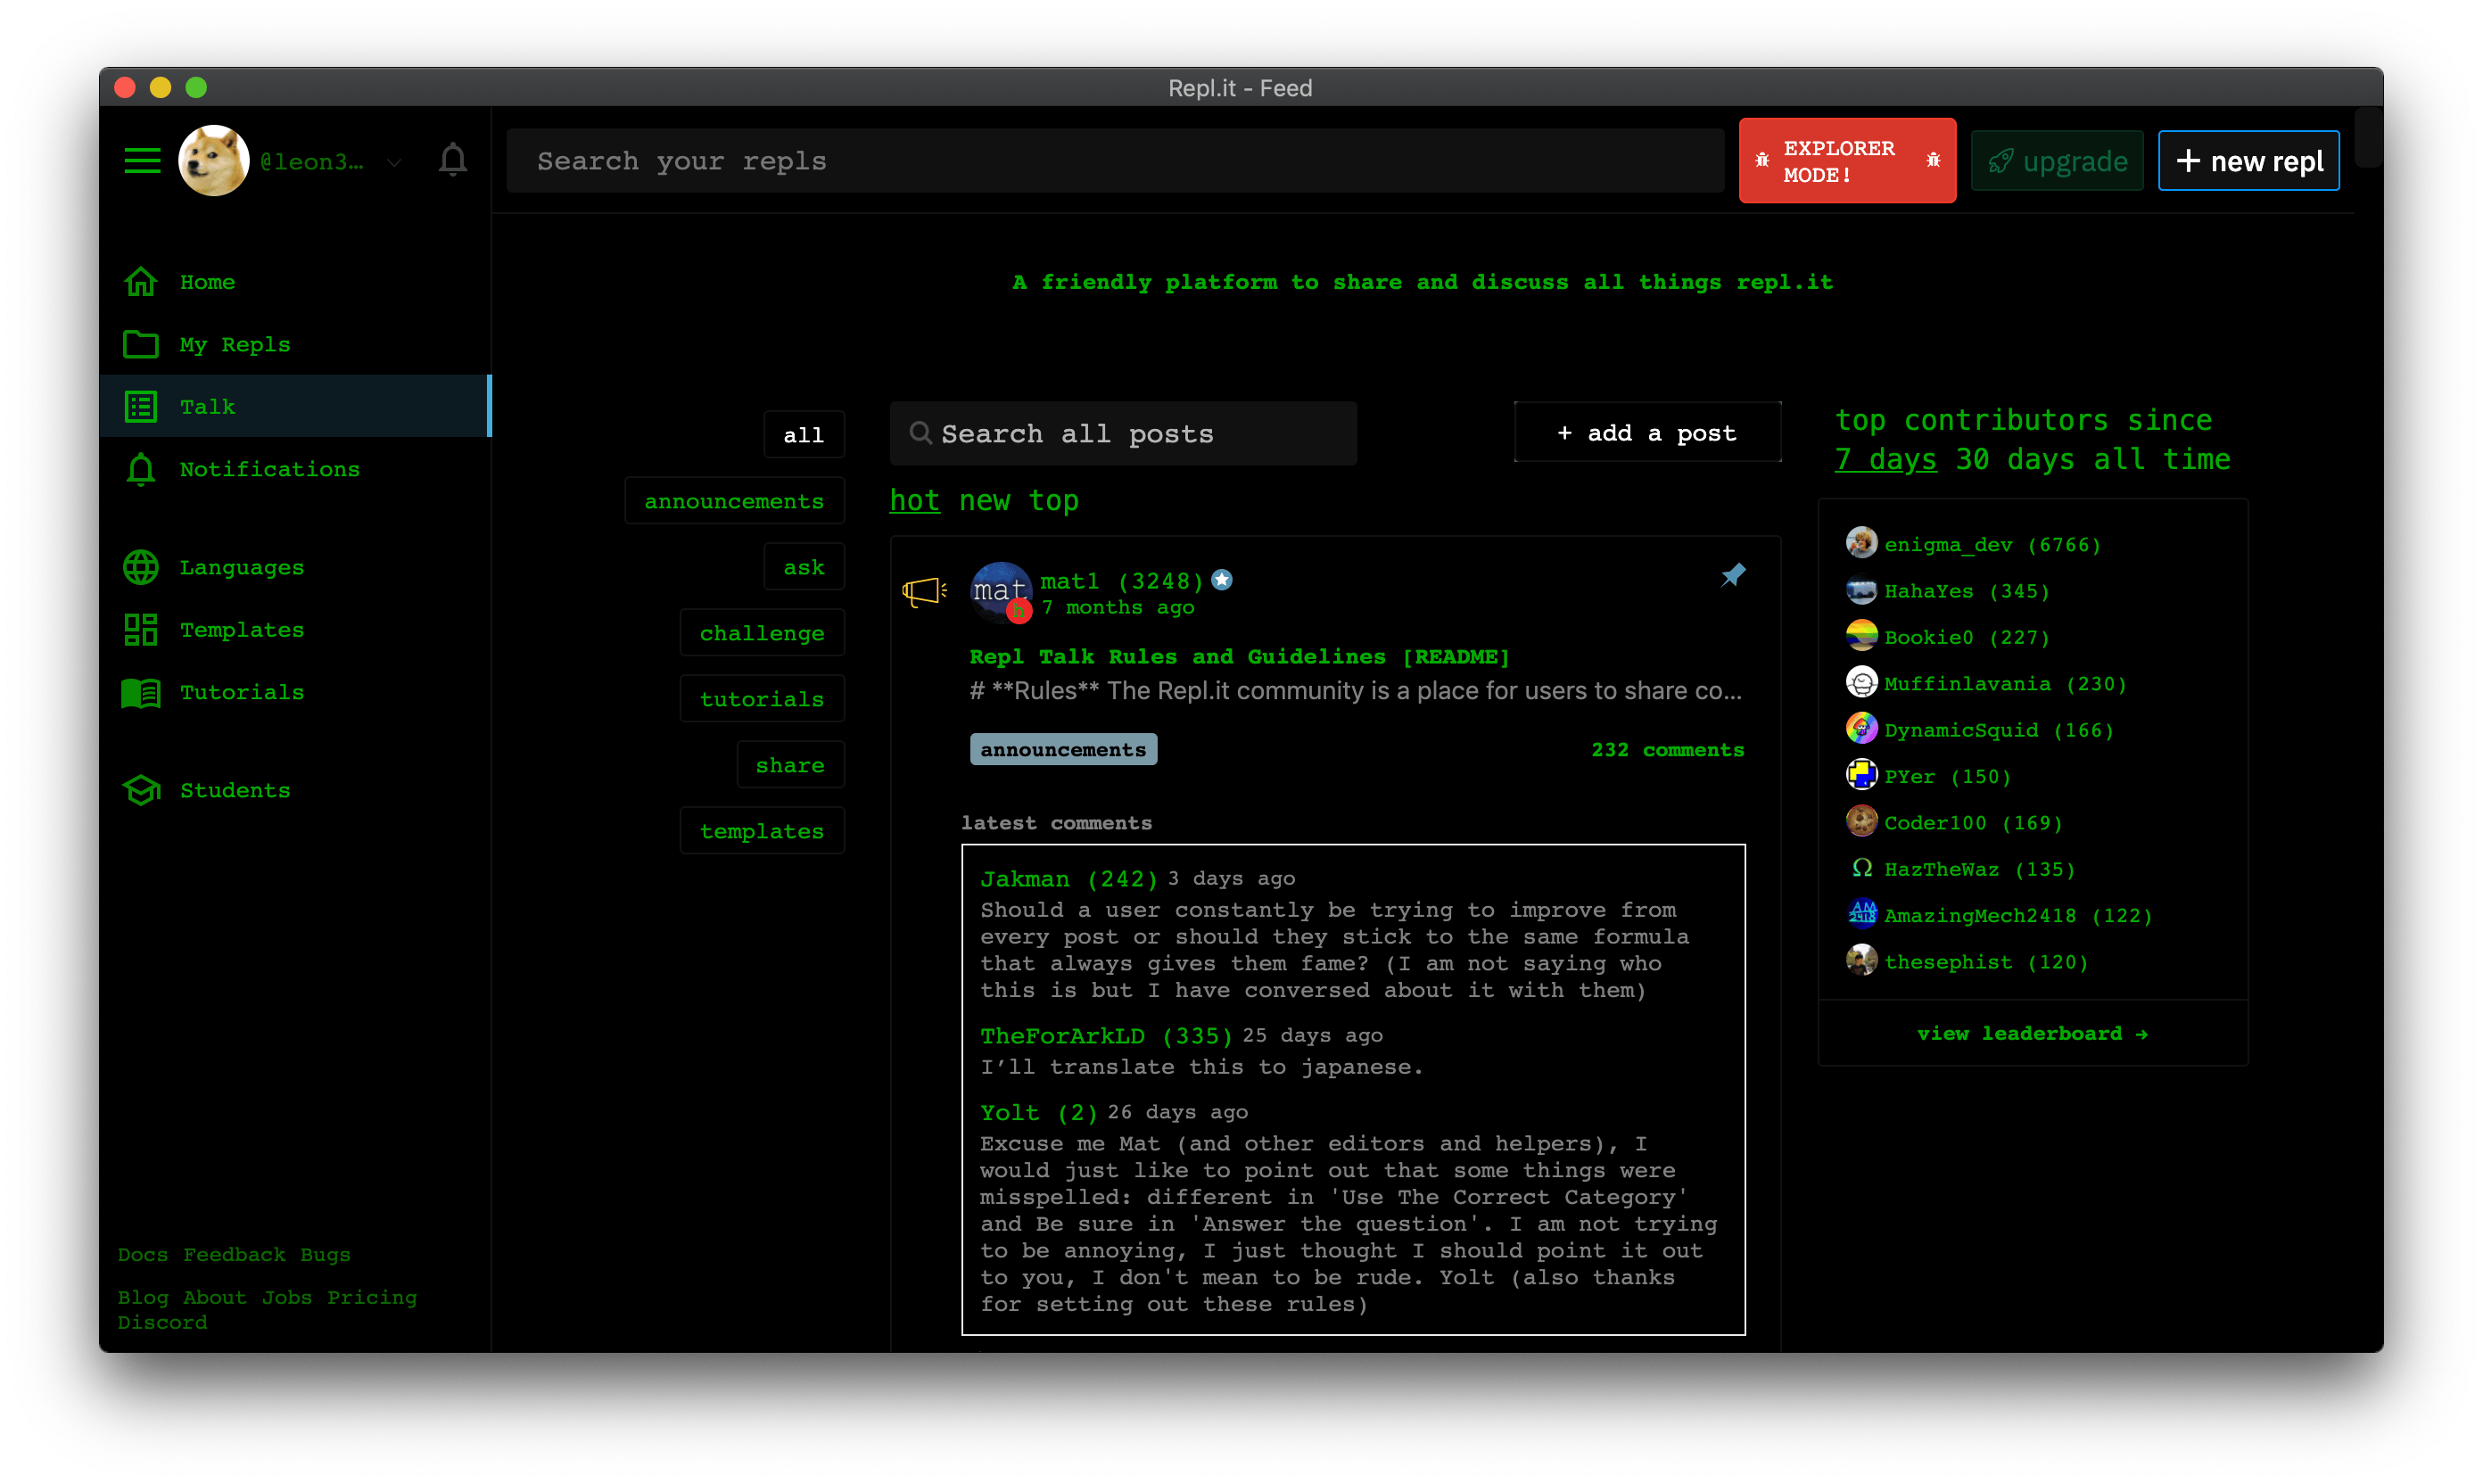Open the hamburger menu icon
Image resolution: width=2483 pixels, height=1484 pixels.
[x=142, y=160]
